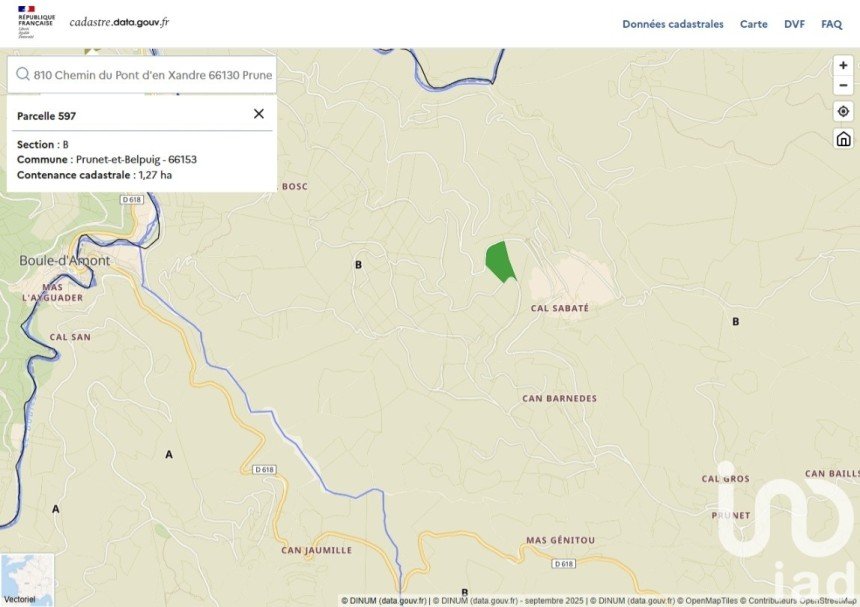Open the cadastre.data.gouv.fr home link
The image size is (860, 607).
point(119,22)
